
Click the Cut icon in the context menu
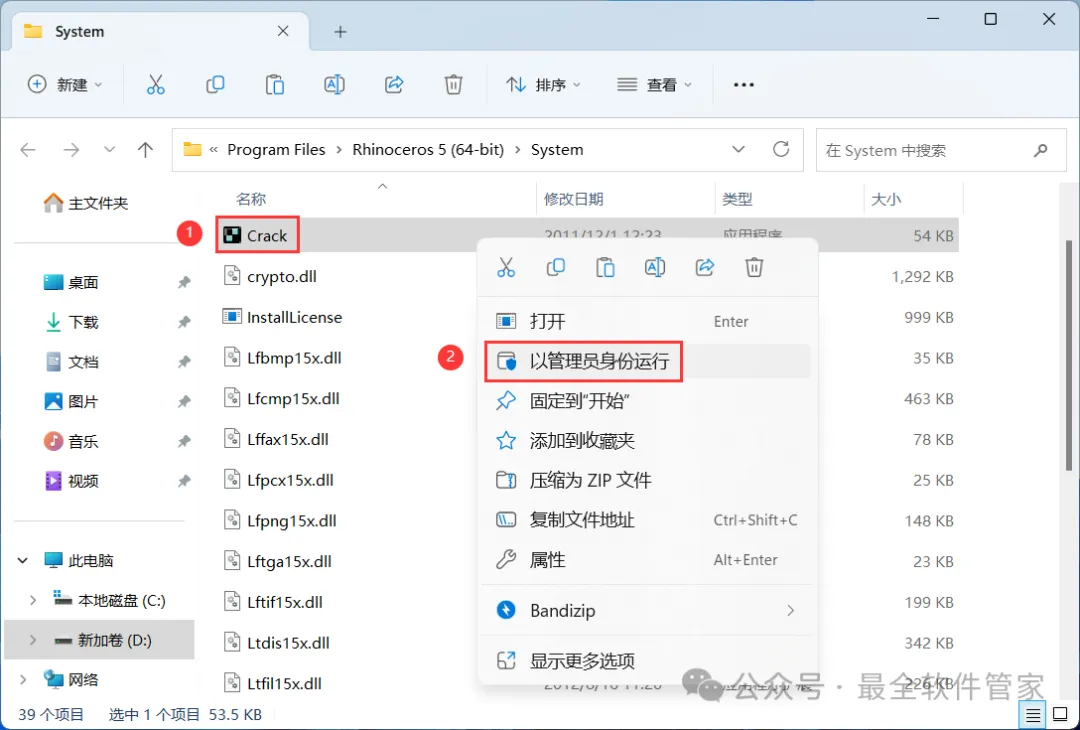[506, 267]
